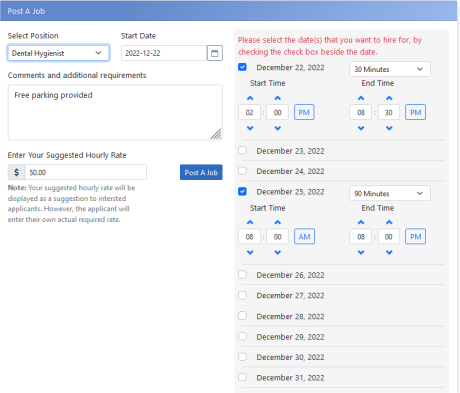
Task: Increase December 22 start hour with up arrow
Action: pyautogui.click(x=250, y=98)
